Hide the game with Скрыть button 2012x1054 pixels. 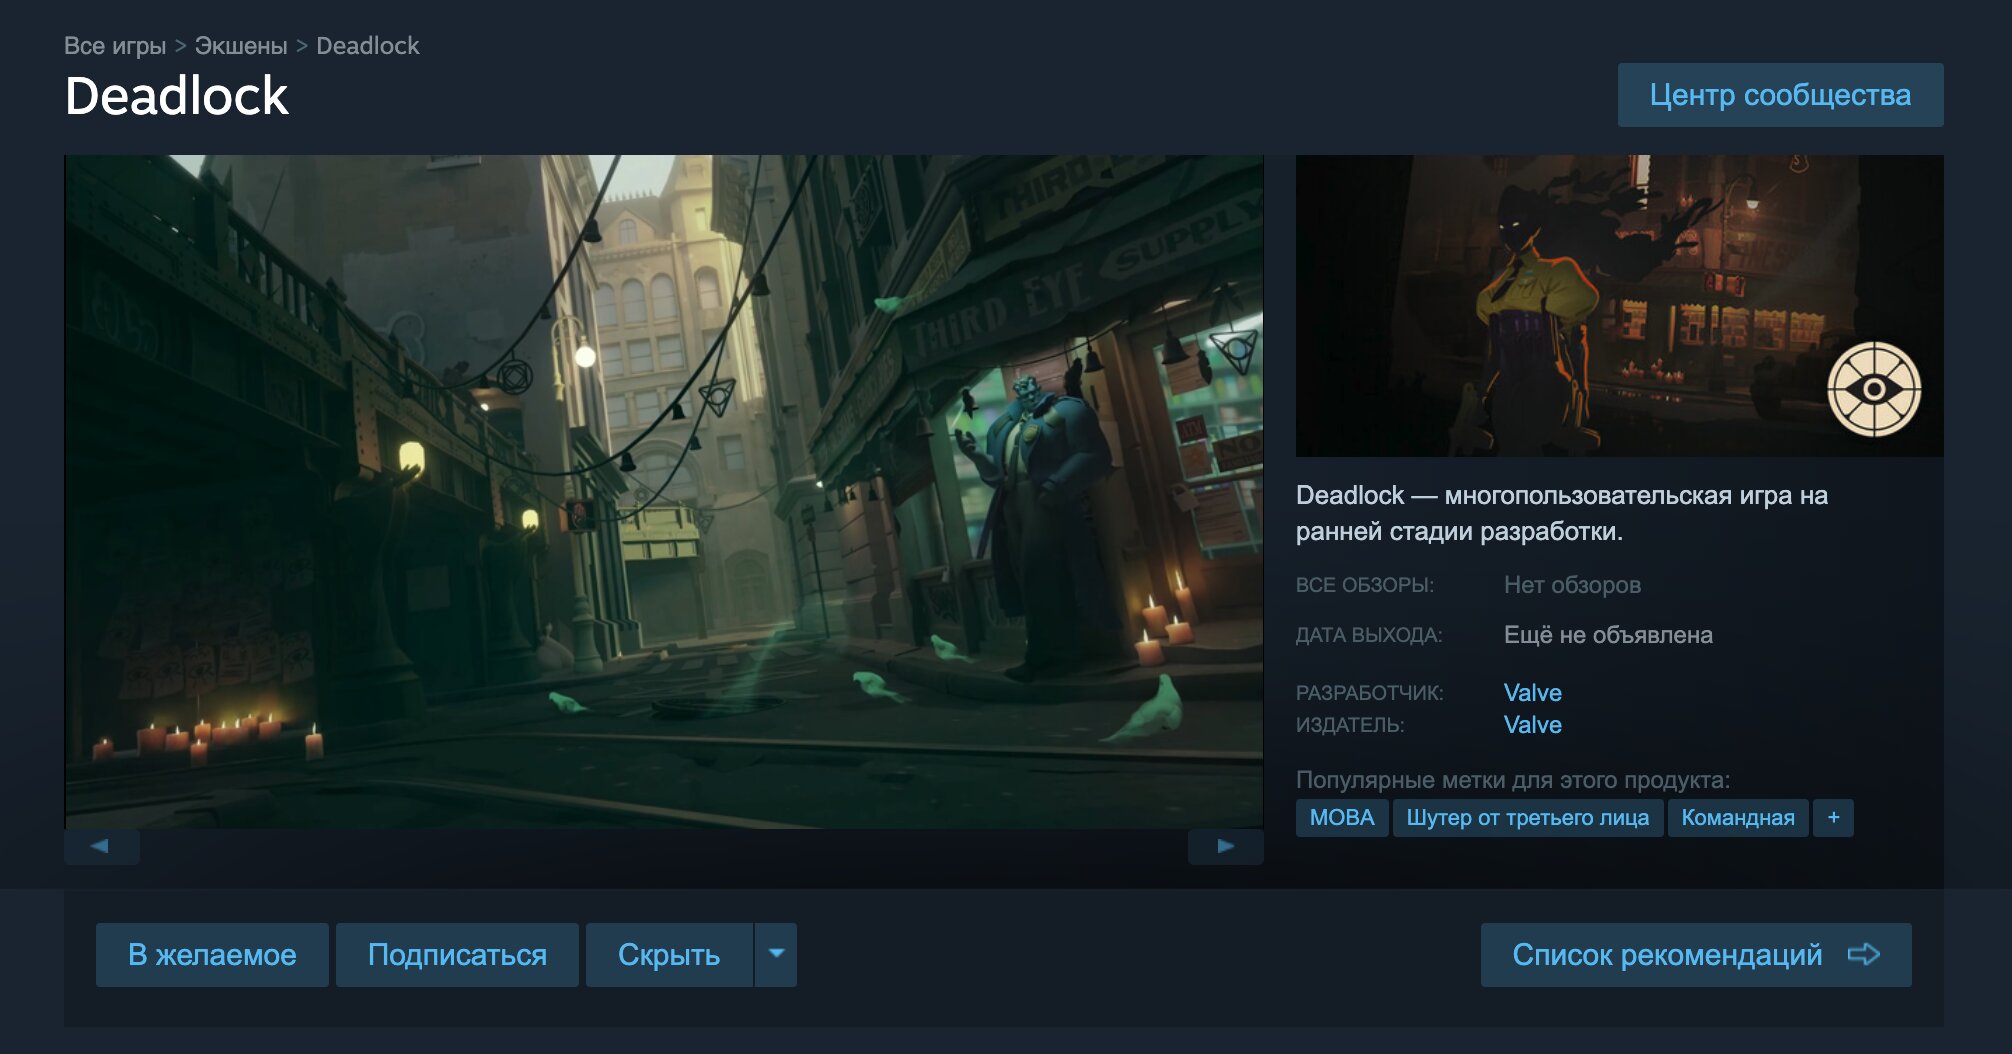pyautogui.click(x=669, y=954)
